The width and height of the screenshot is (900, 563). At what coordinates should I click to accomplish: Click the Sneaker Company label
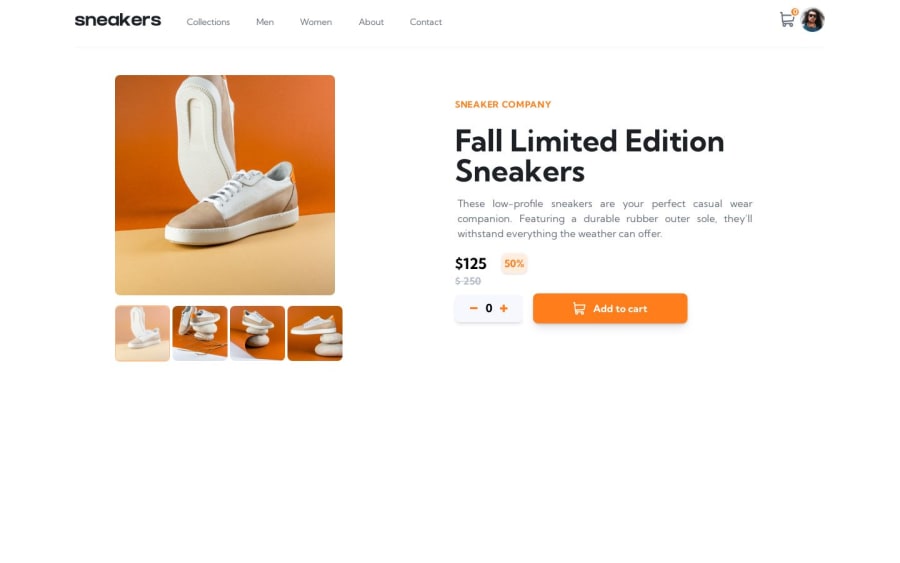click(x=503, y=104)
